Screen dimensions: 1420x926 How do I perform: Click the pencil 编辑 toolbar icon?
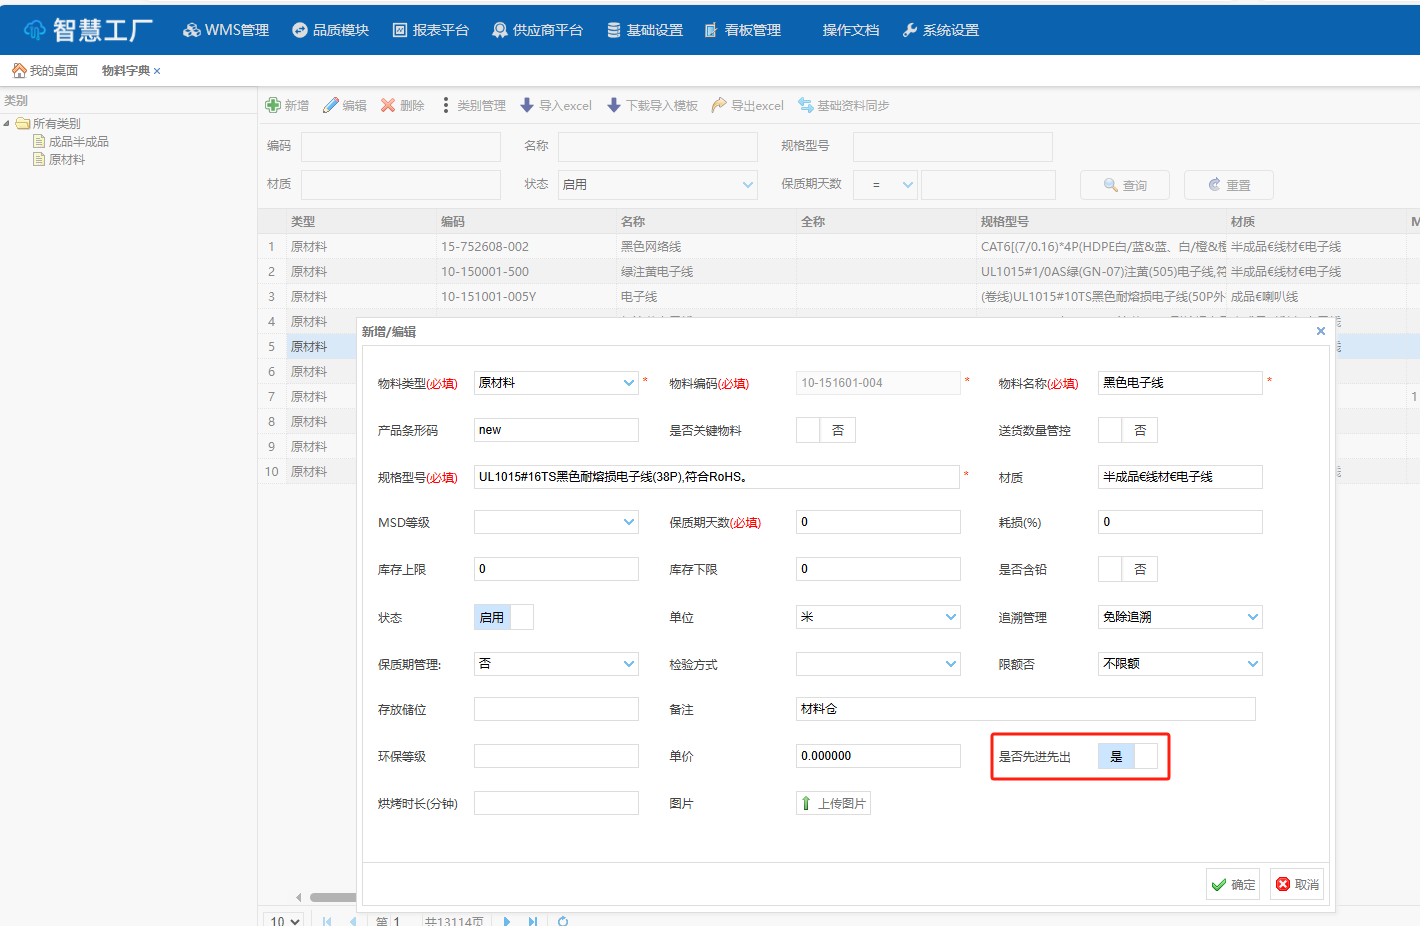coord(331,105)
